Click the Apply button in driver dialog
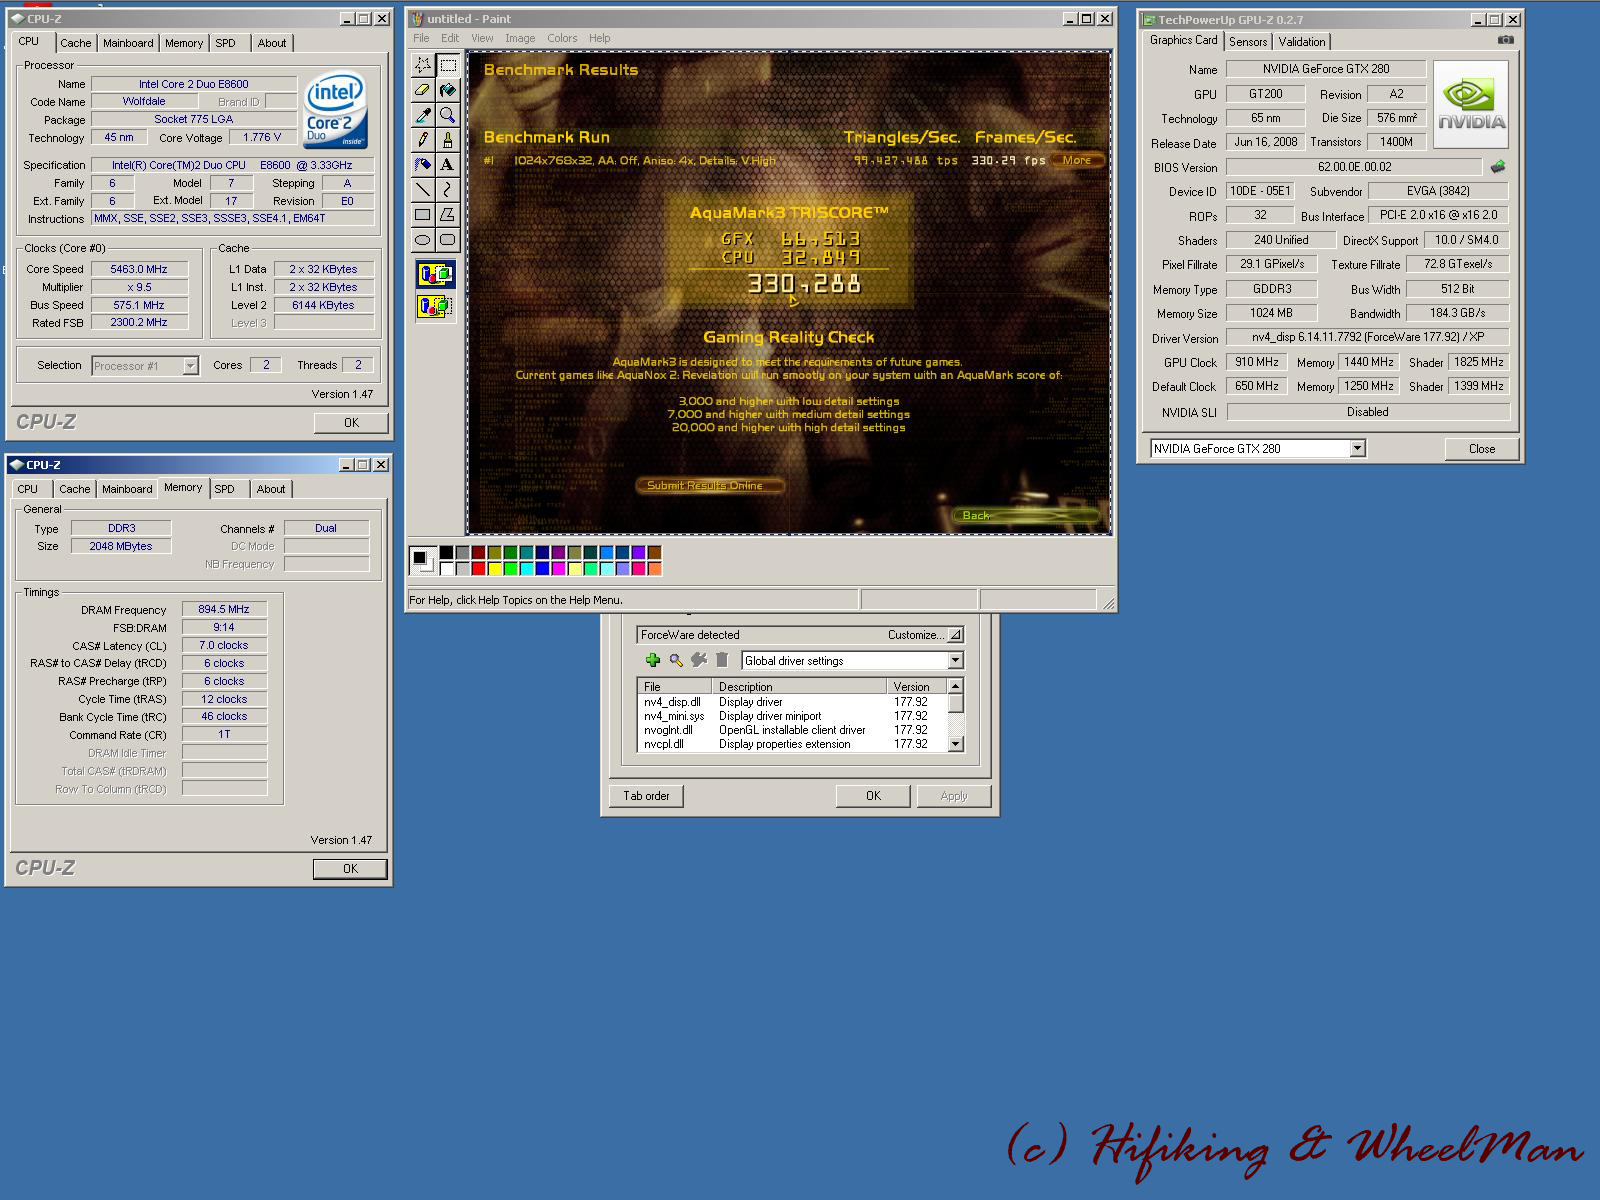Screen dimensions: 1600x1200 click(x=954, y=796)
